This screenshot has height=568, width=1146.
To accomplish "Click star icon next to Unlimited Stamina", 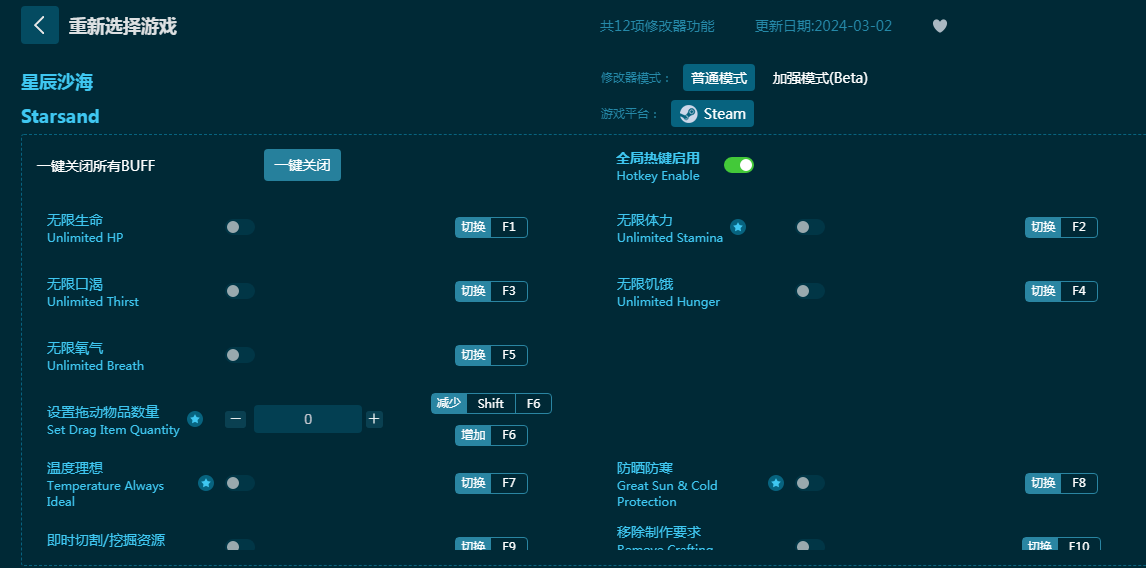I will (x=738, y=227).
